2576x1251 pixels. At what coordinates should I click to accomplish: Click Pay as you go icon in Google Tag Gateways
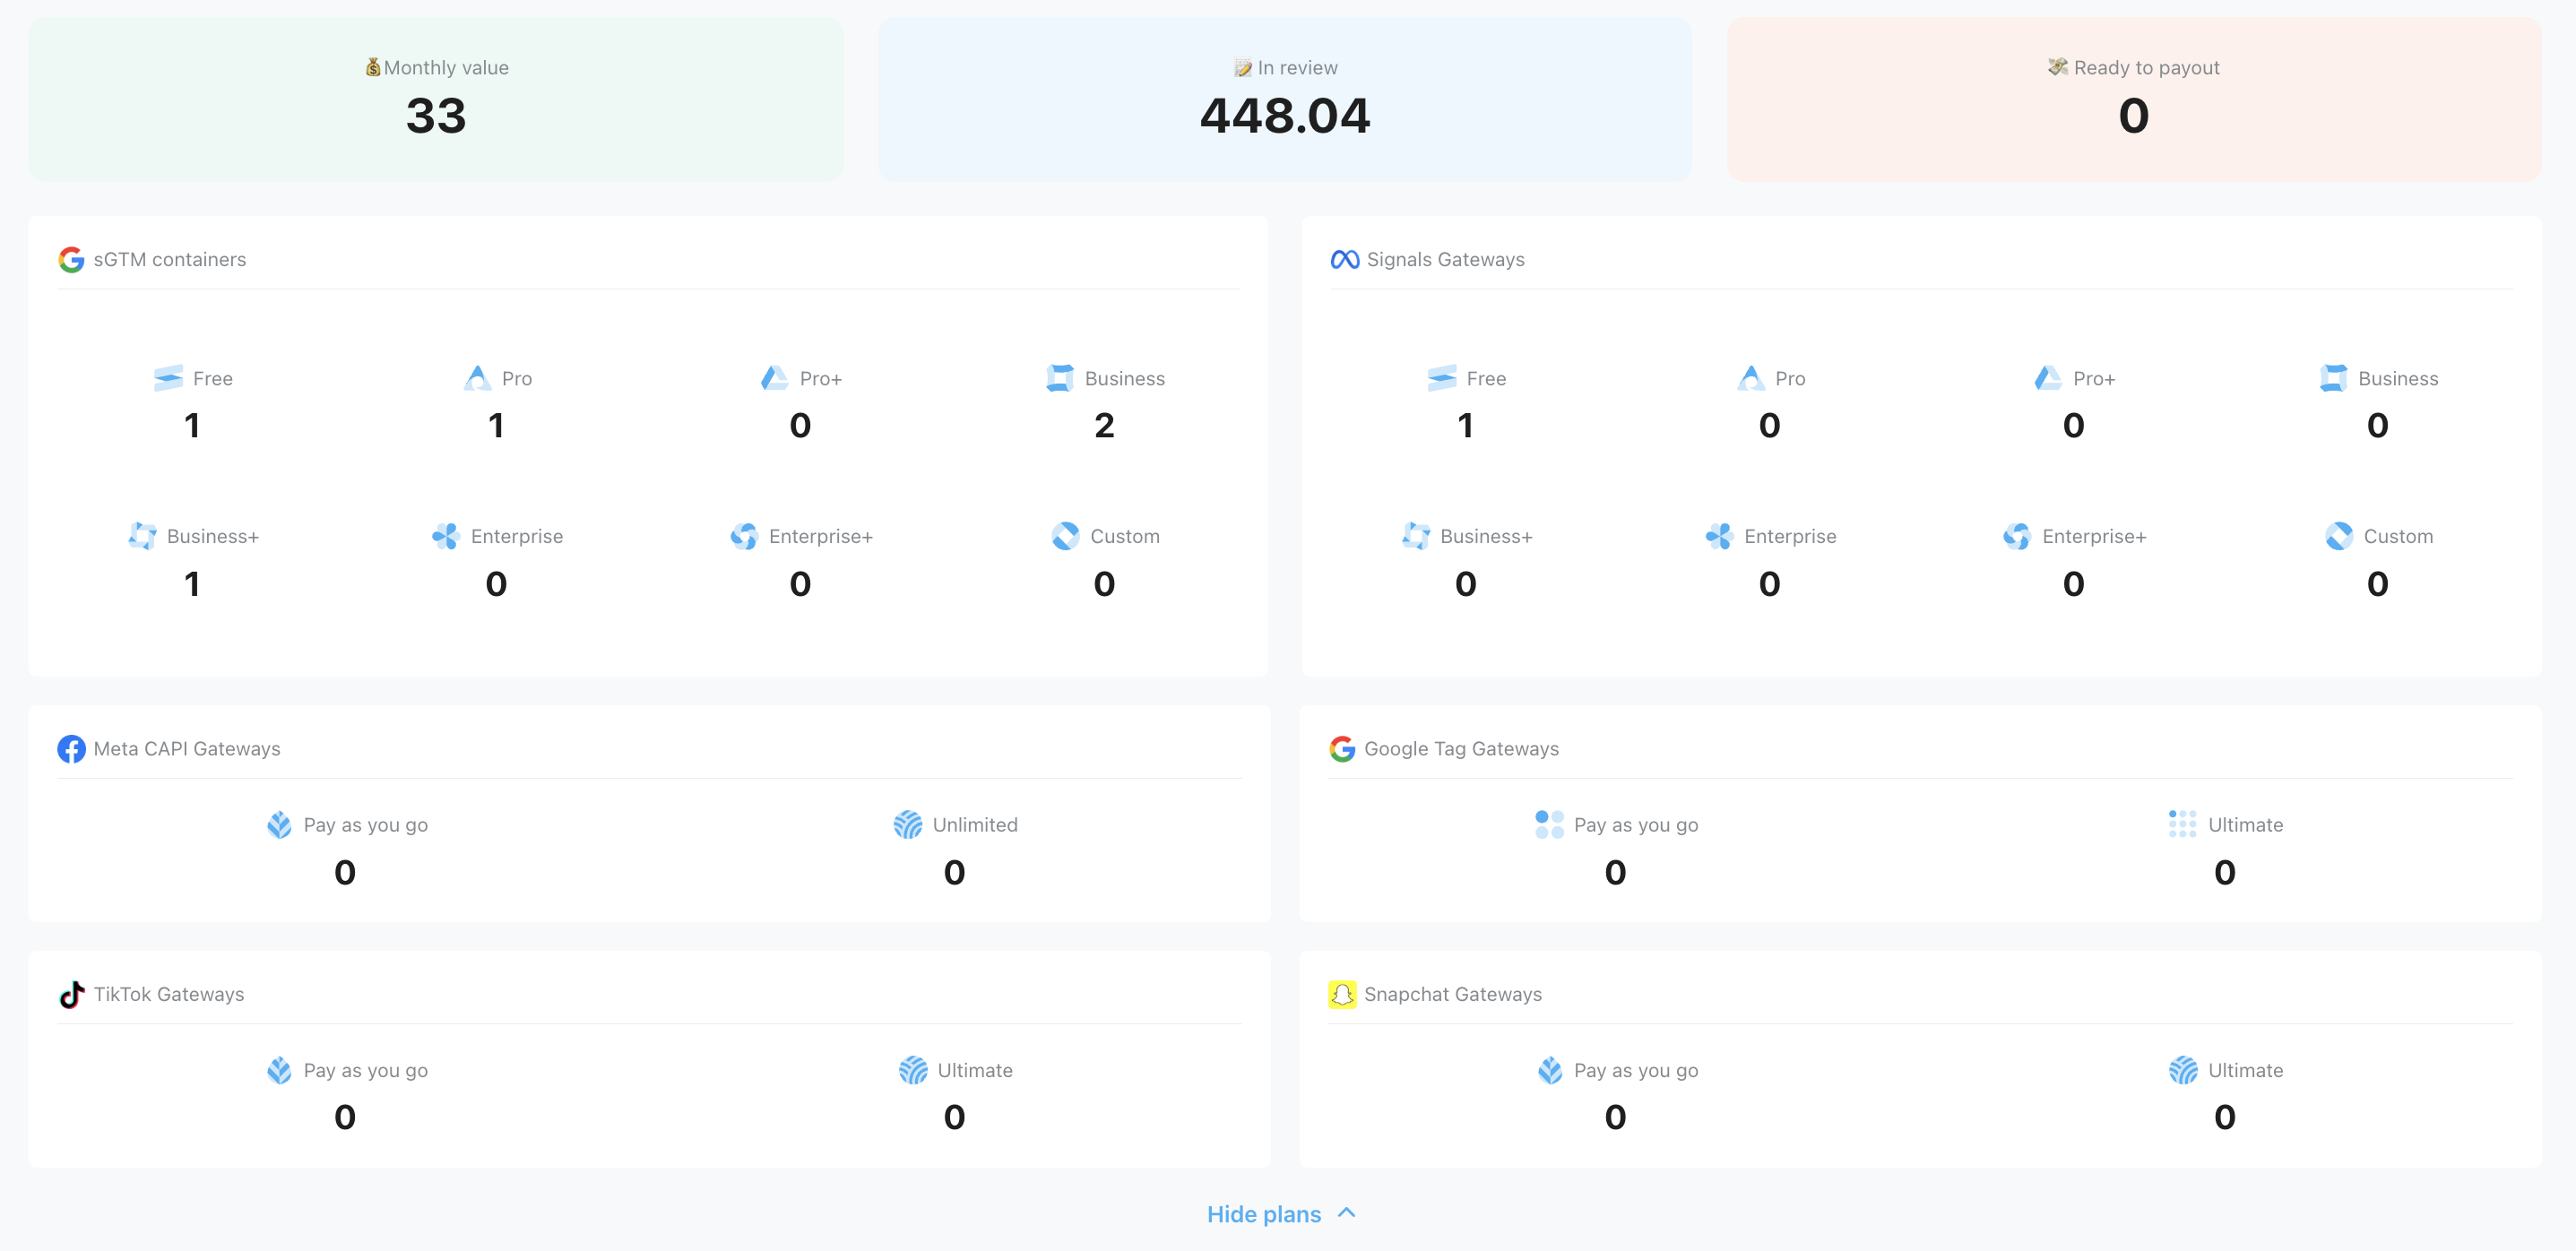(x=1549, y=825)
